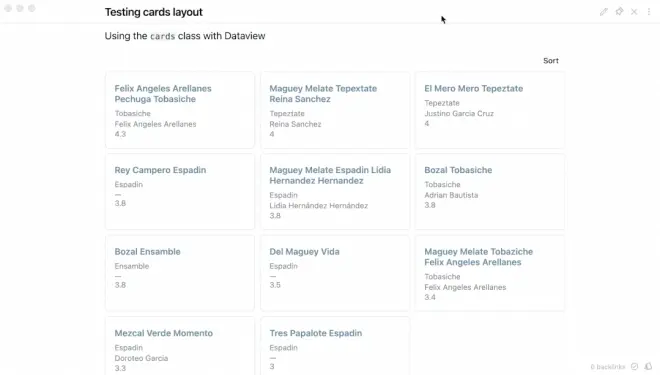Image resolution: width=660 pixels, height=375 pixels.
Task: Open Maguey Melate Espadin Lidia Hernandez note
Action: (330, 175)
